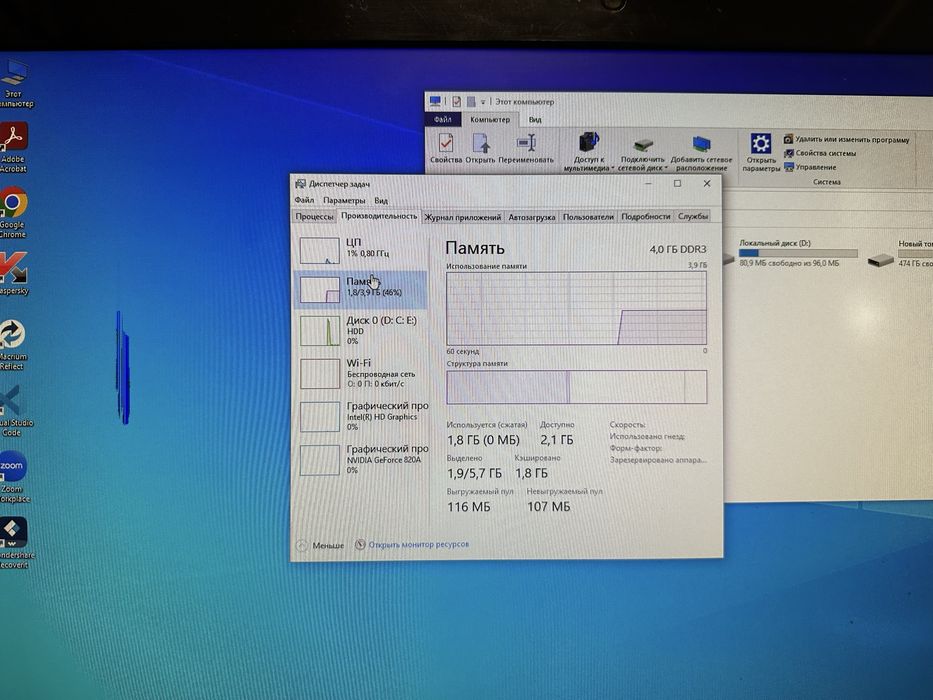Launch Zoom Workplace desktop shortcut
933x700 pixels.
[14, 477]
